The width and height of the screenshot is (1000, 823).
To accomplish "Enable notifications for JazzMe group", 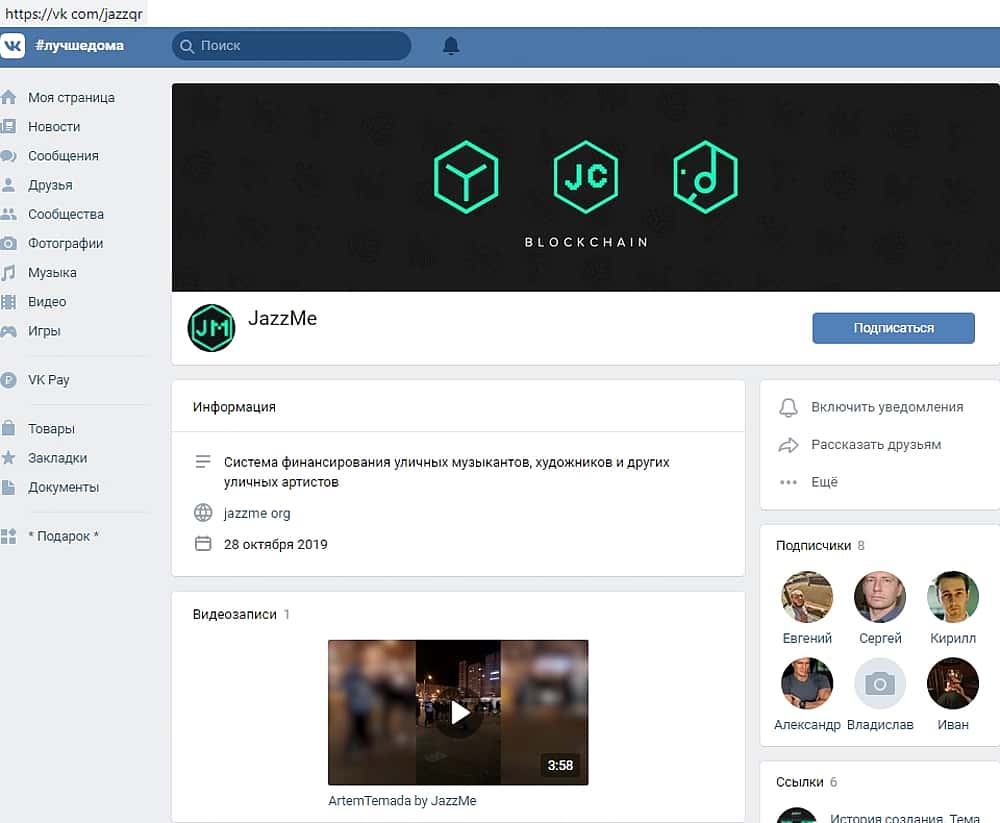I will pos(887,407).
